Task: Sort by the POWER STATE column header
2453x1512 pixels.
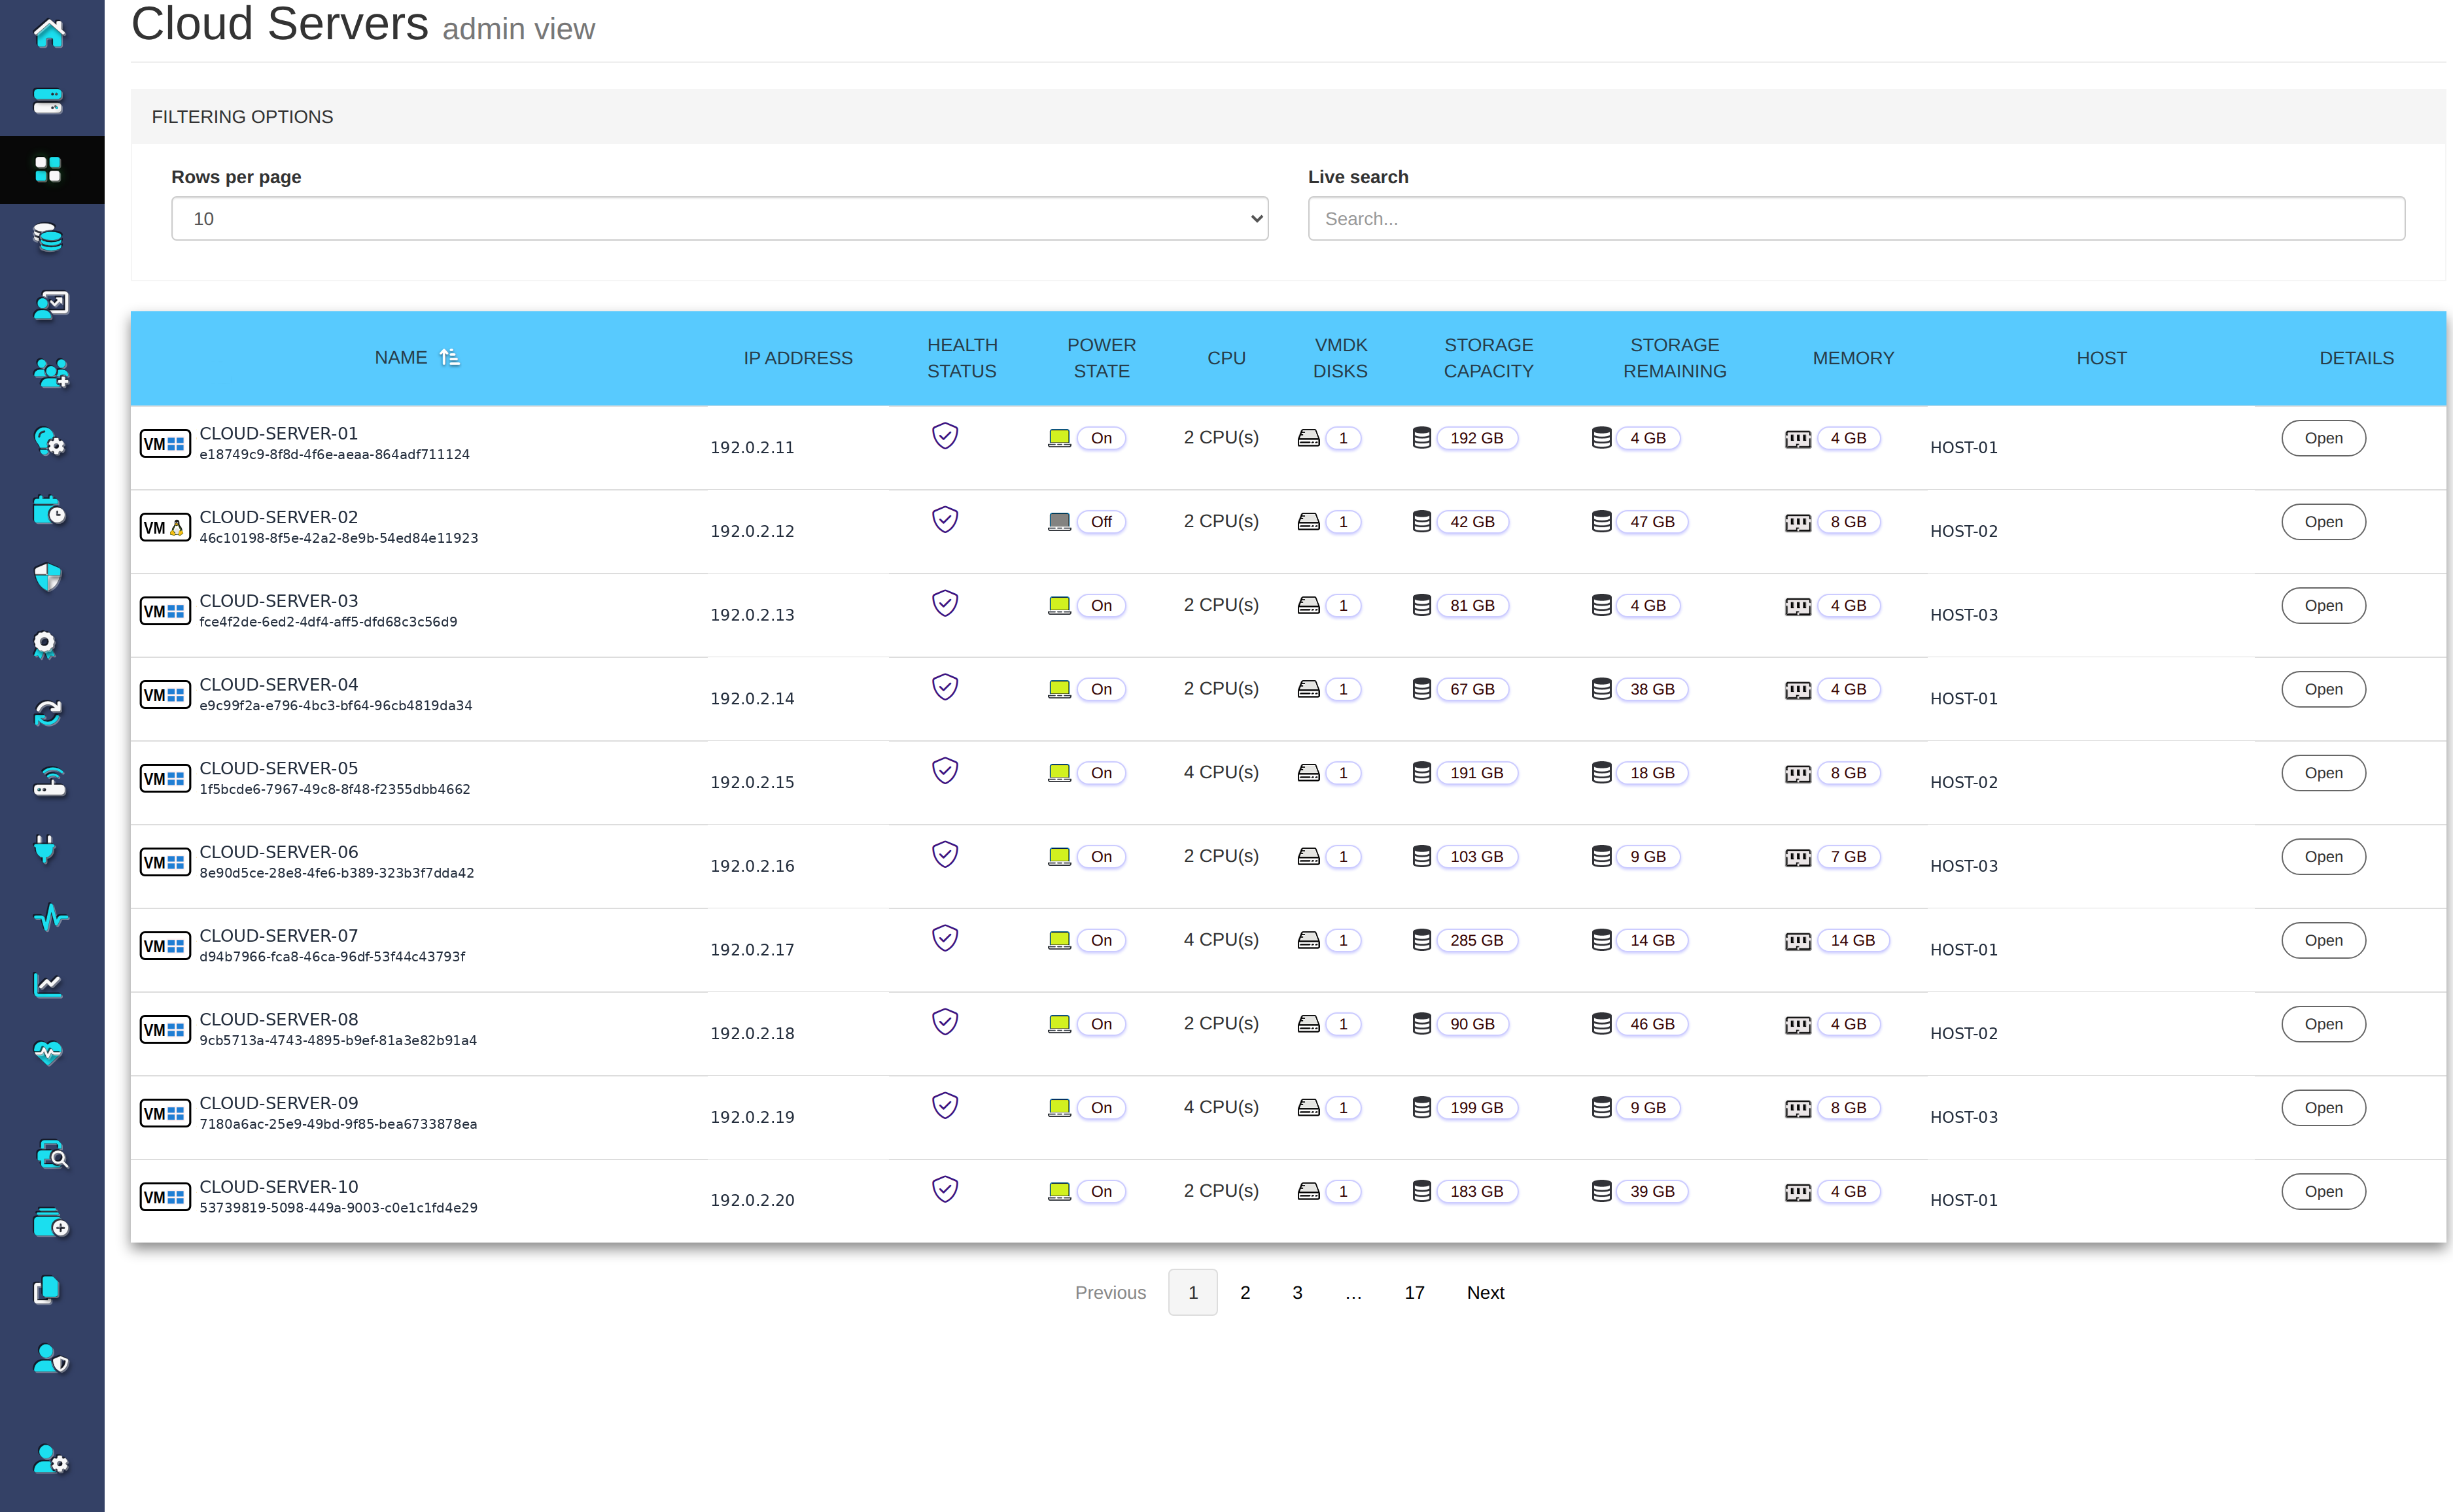Action: [x=1101, y=358]
